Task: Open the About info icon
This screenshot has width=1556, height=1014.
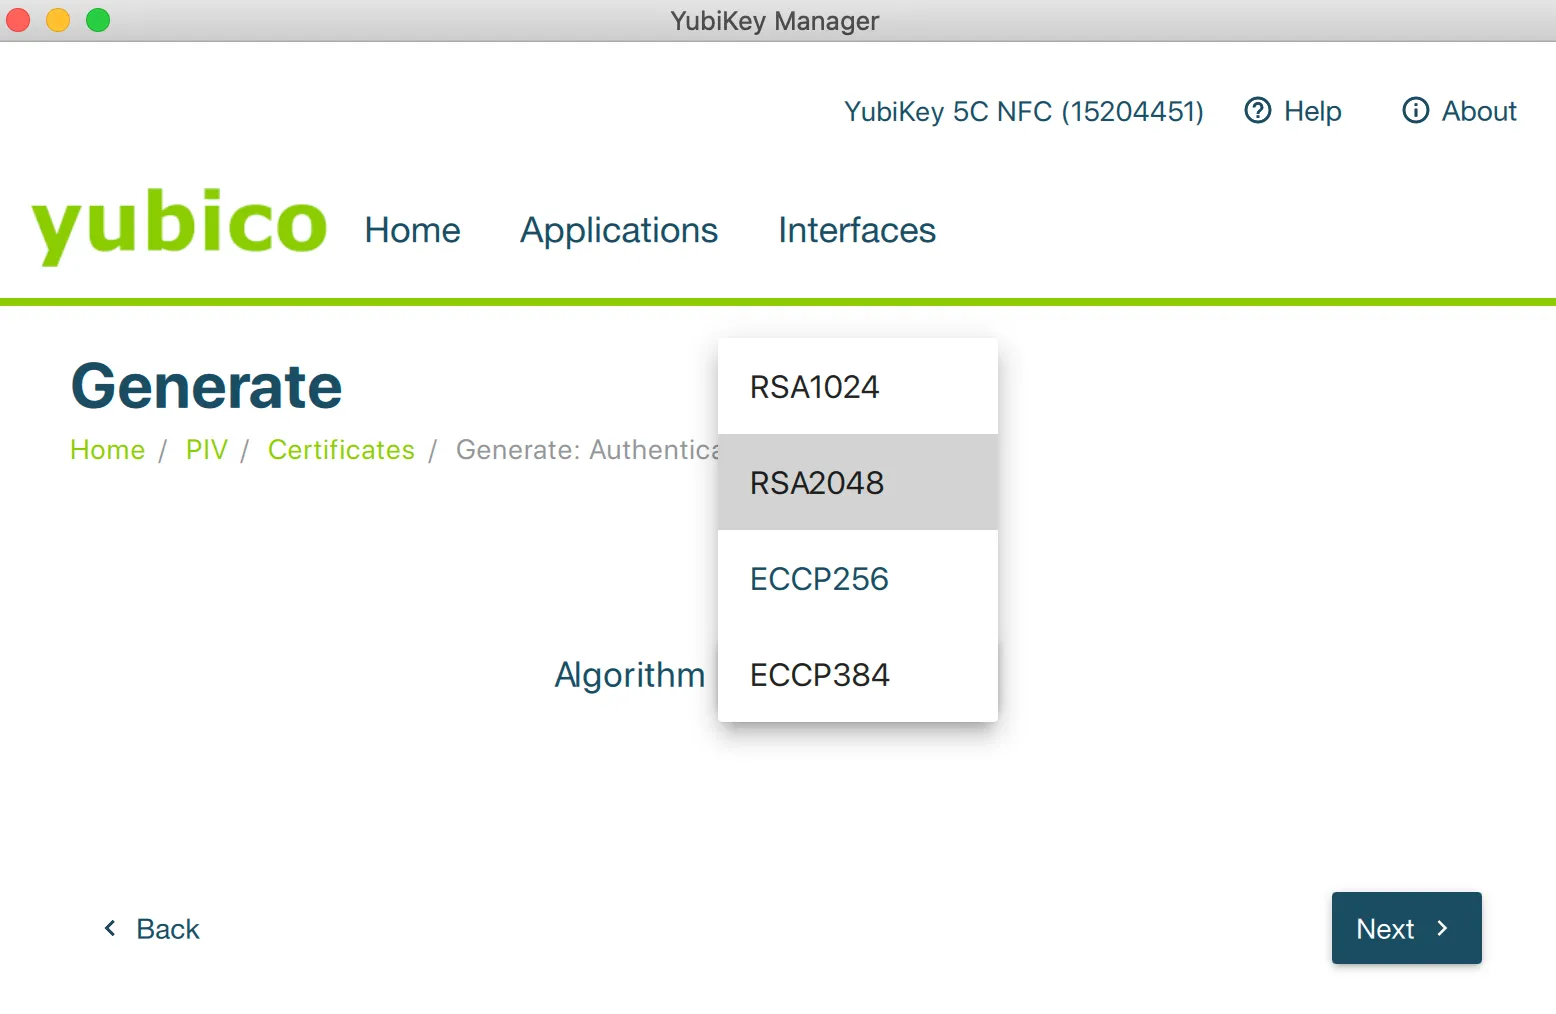Action: [1415, 111]
